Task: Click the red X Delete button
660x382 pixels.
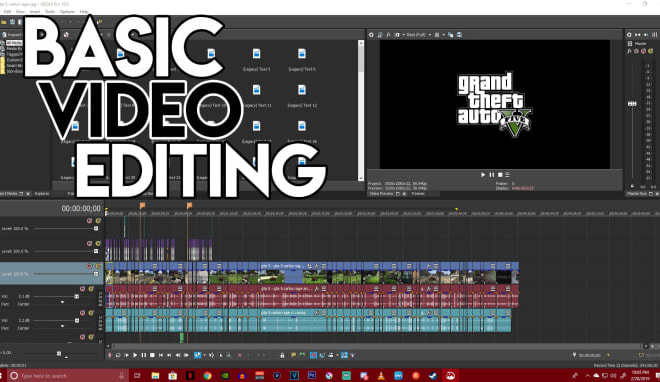Action: 240,355
